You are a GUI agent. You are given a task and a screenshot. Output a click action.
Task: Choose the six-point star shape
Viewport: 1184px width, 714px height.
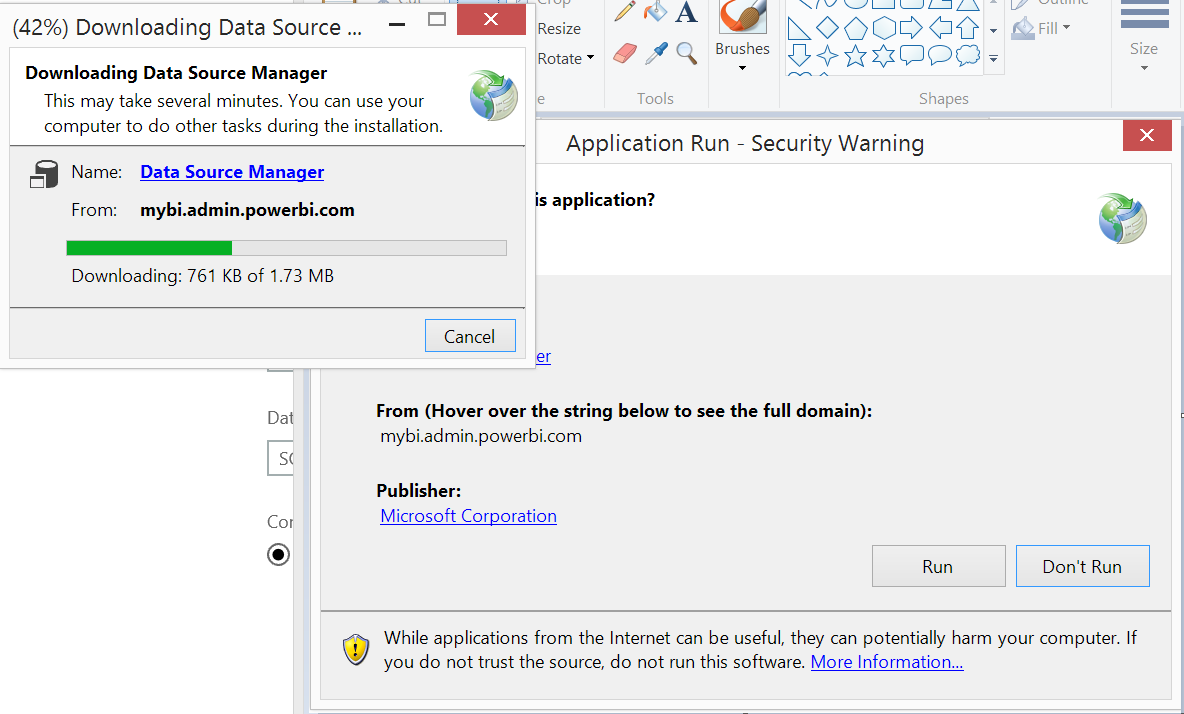[883, 55]
